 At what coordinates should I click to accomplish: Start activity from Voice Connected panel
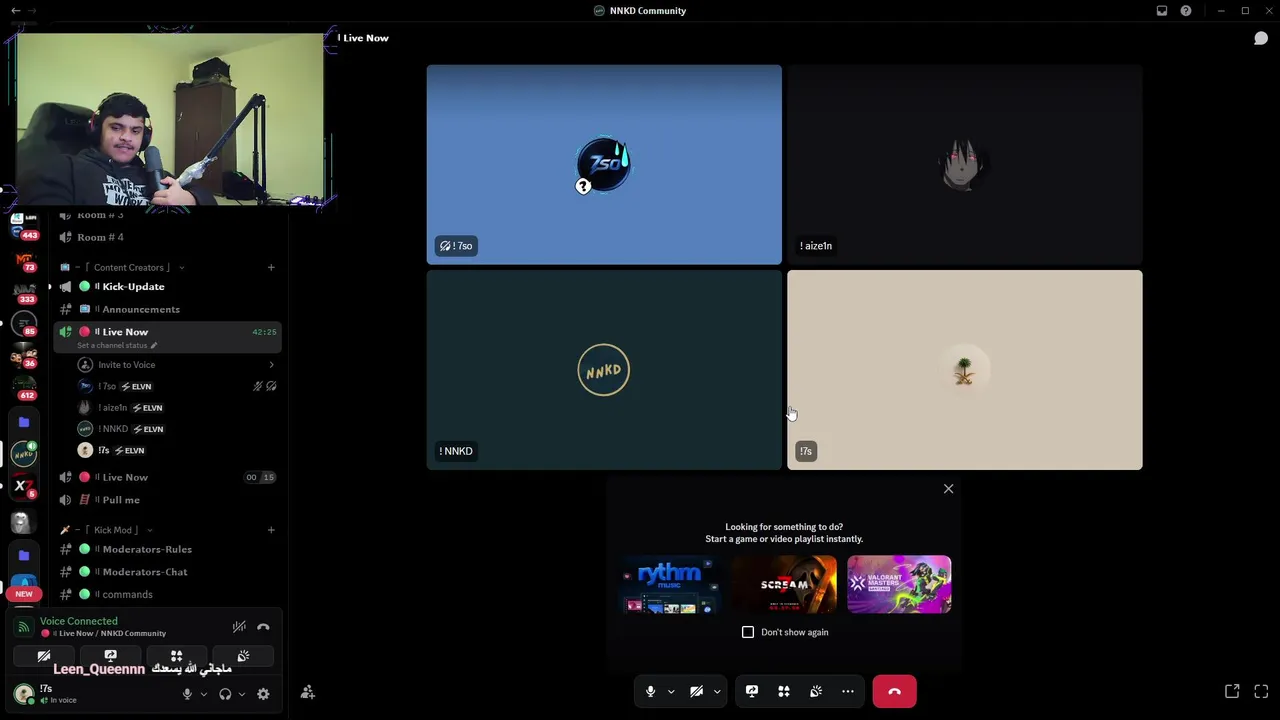[x=176, y=656]
